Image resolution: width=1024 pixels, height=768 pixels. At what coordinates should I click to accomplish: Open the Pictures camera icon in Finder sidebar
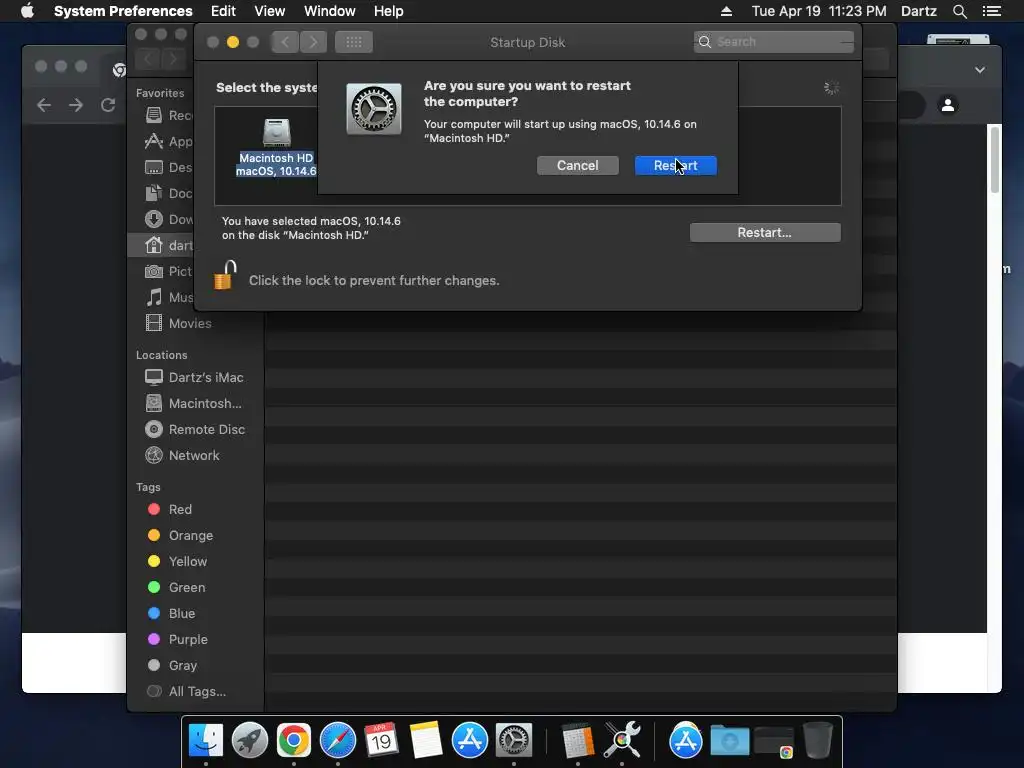[x=153, y=271]
